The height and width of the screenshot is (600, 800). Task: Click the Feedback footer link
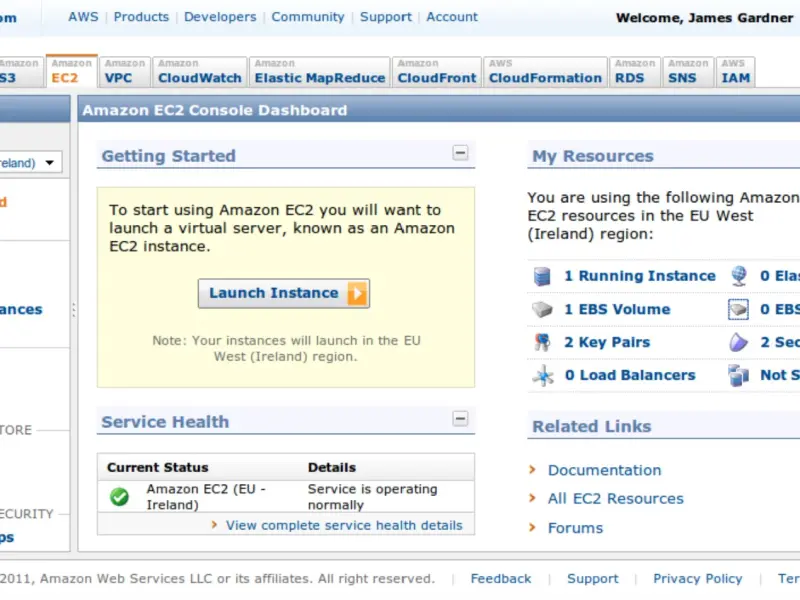click(501, 579)
